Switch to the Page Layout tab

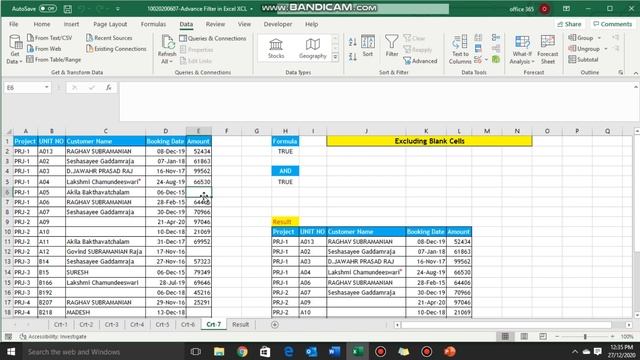(110, 24)
